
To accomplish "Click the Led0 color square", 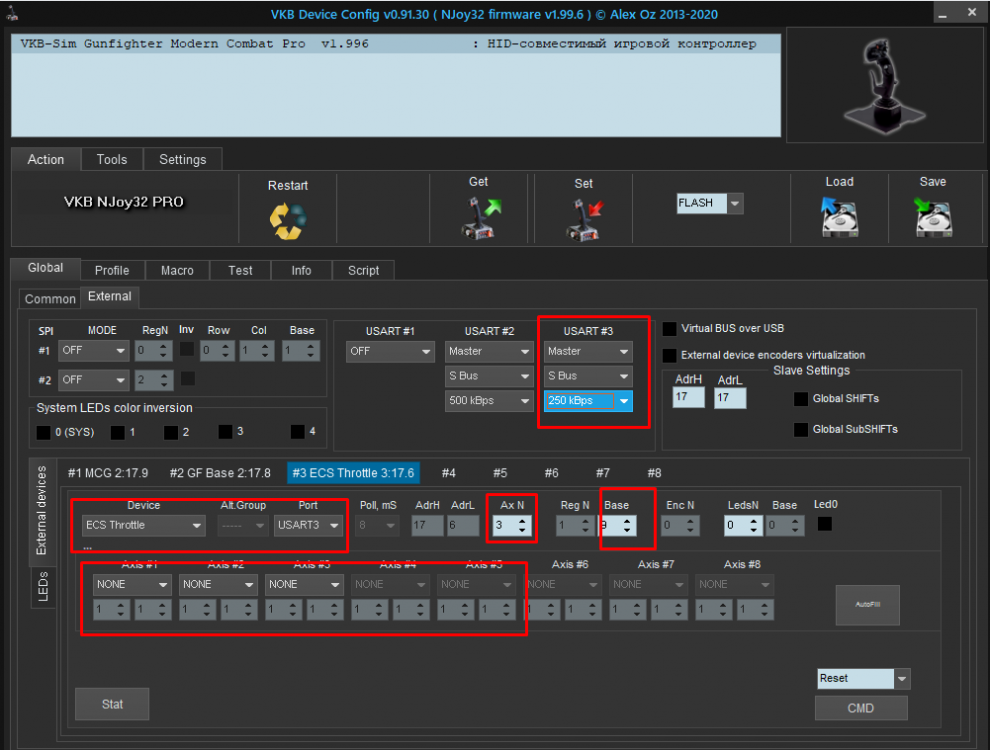I will [825, 523].
